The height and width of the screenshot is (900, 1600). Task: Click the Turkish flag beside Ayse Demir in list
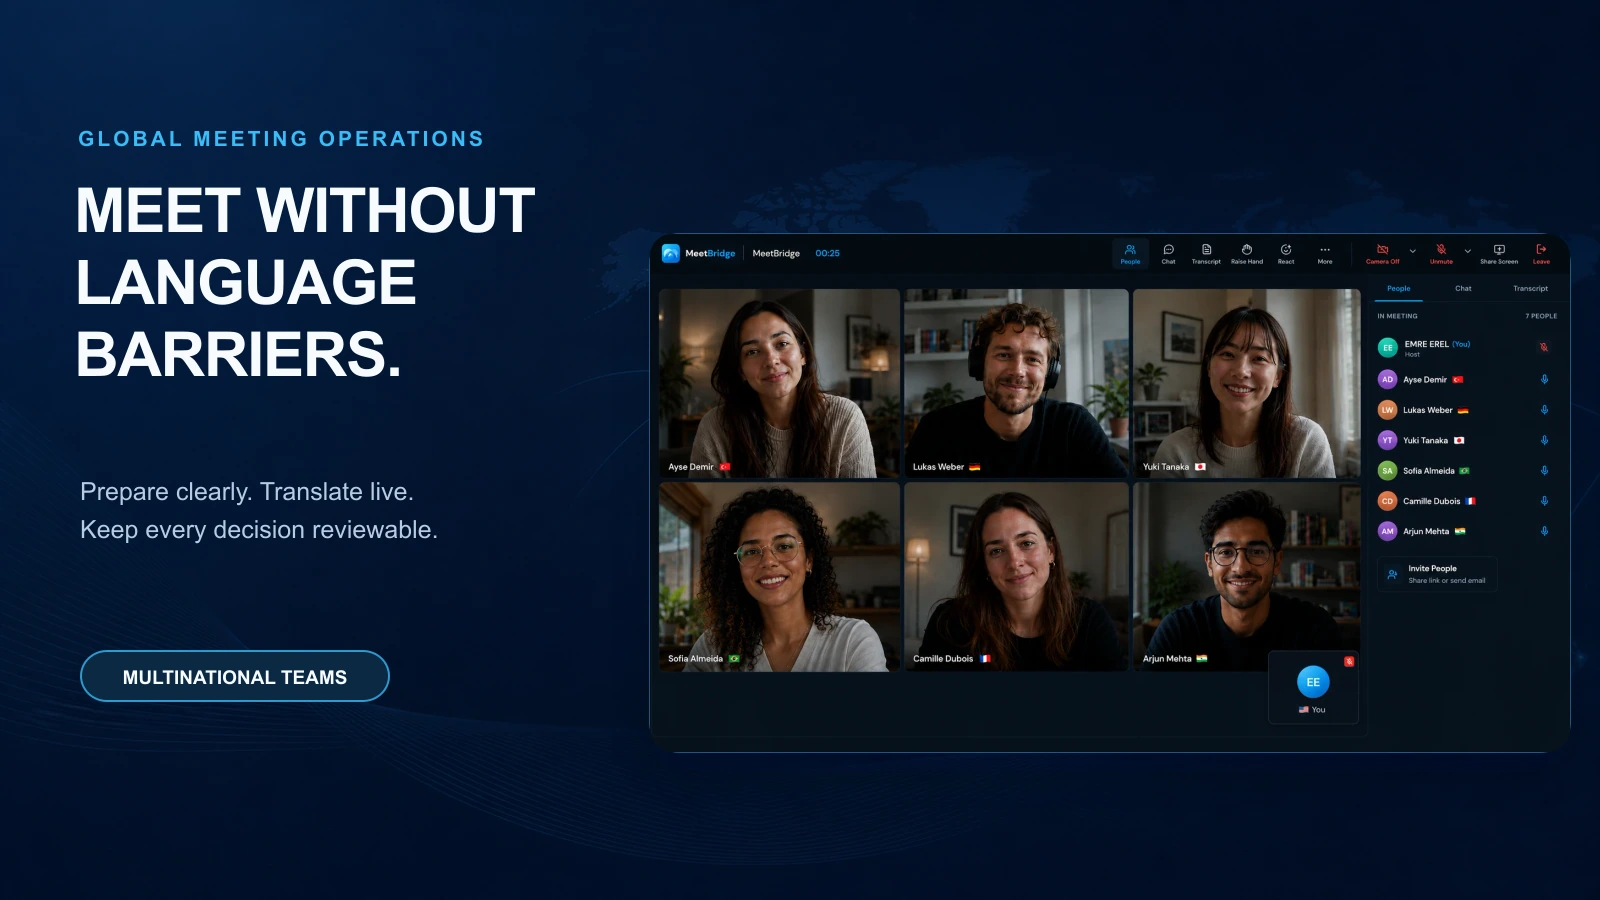pyautogui.click(x=1458, y=380)
